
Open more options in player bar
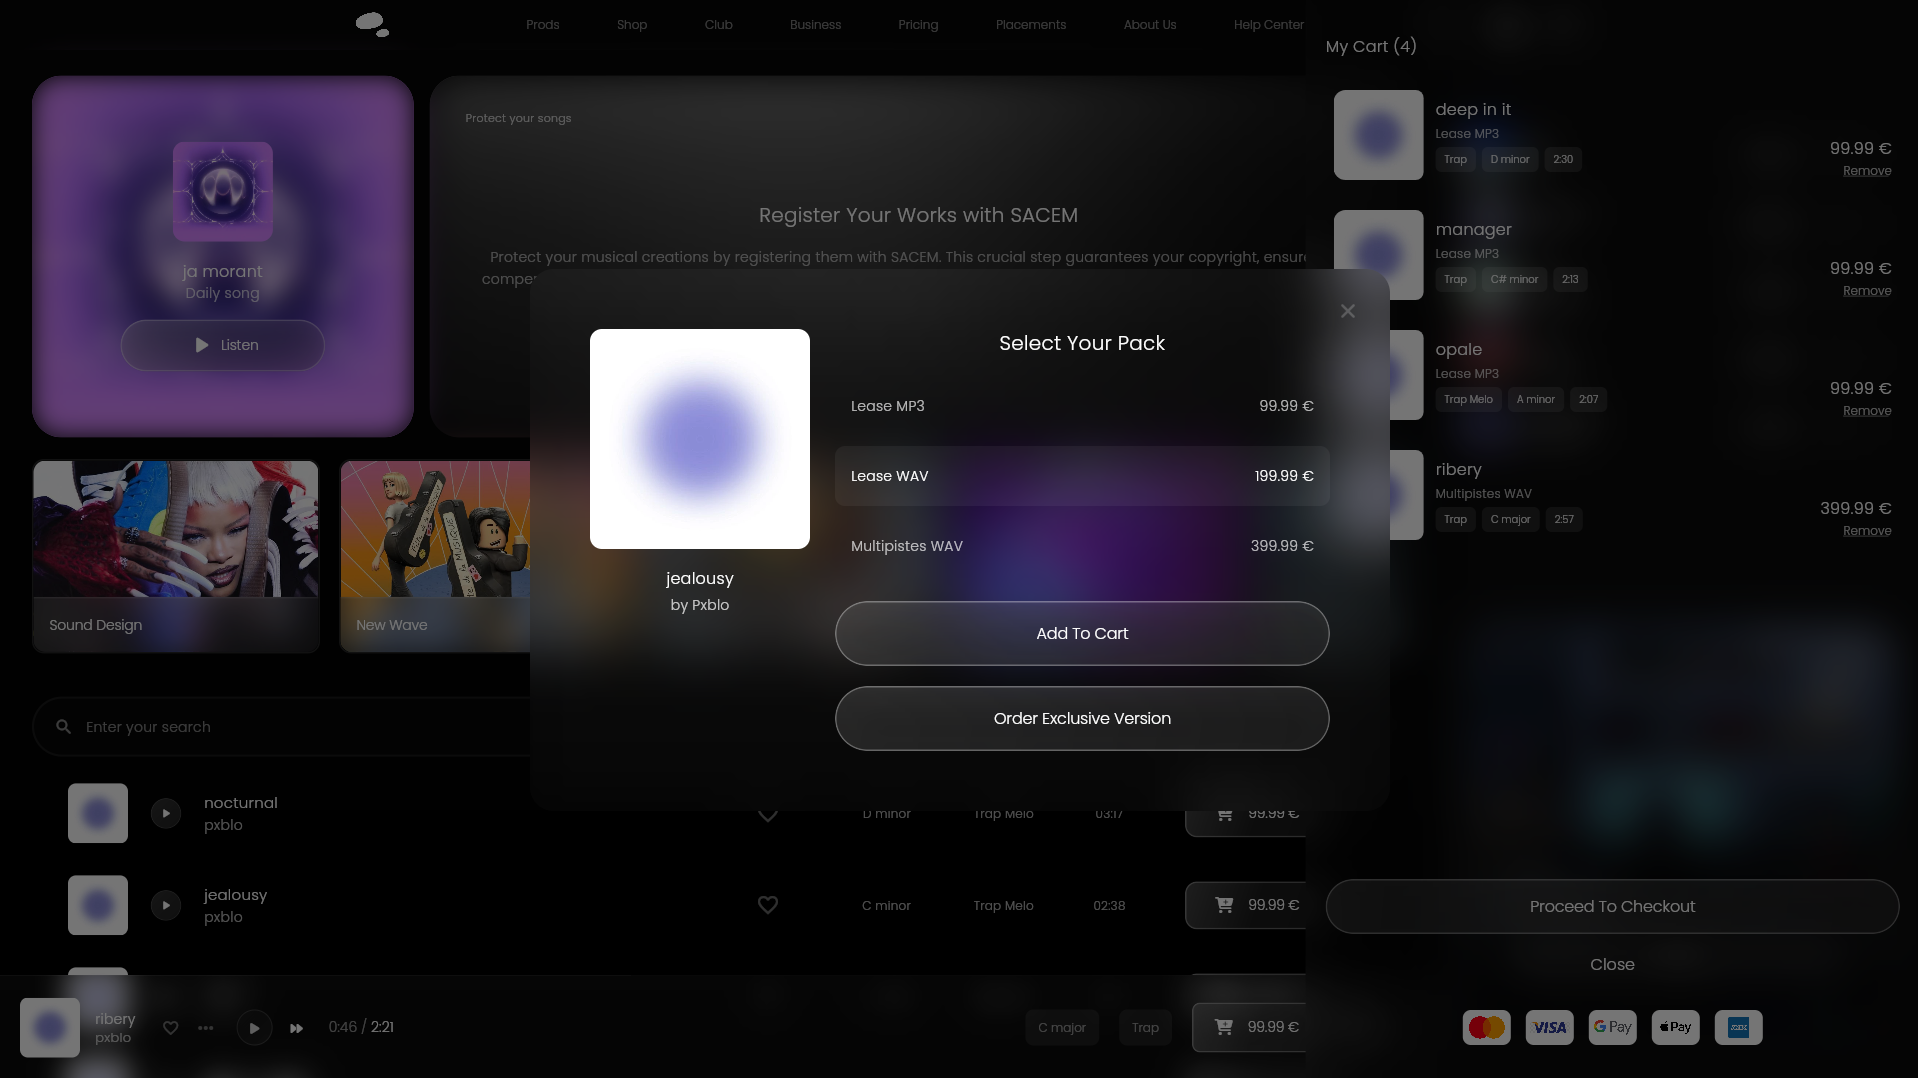click(x=206, y=1028)
